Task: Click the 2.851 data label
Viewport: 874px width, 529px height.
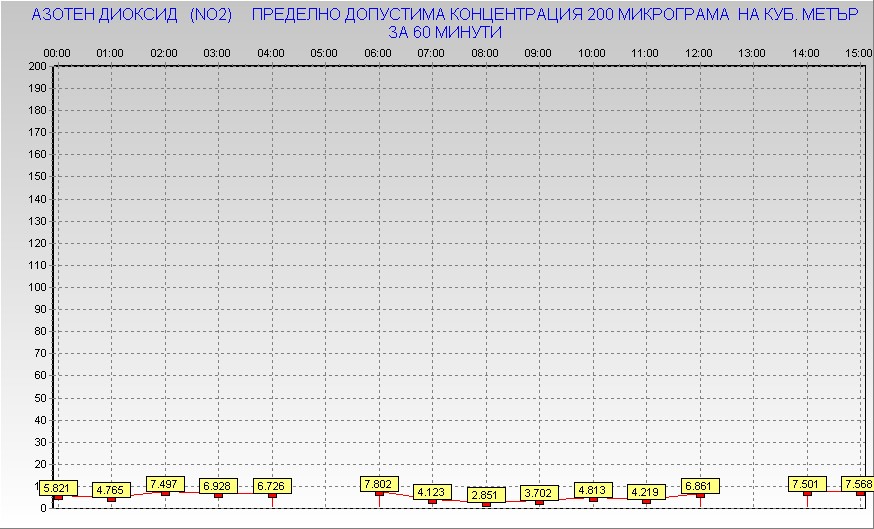Action: [486, 495]
